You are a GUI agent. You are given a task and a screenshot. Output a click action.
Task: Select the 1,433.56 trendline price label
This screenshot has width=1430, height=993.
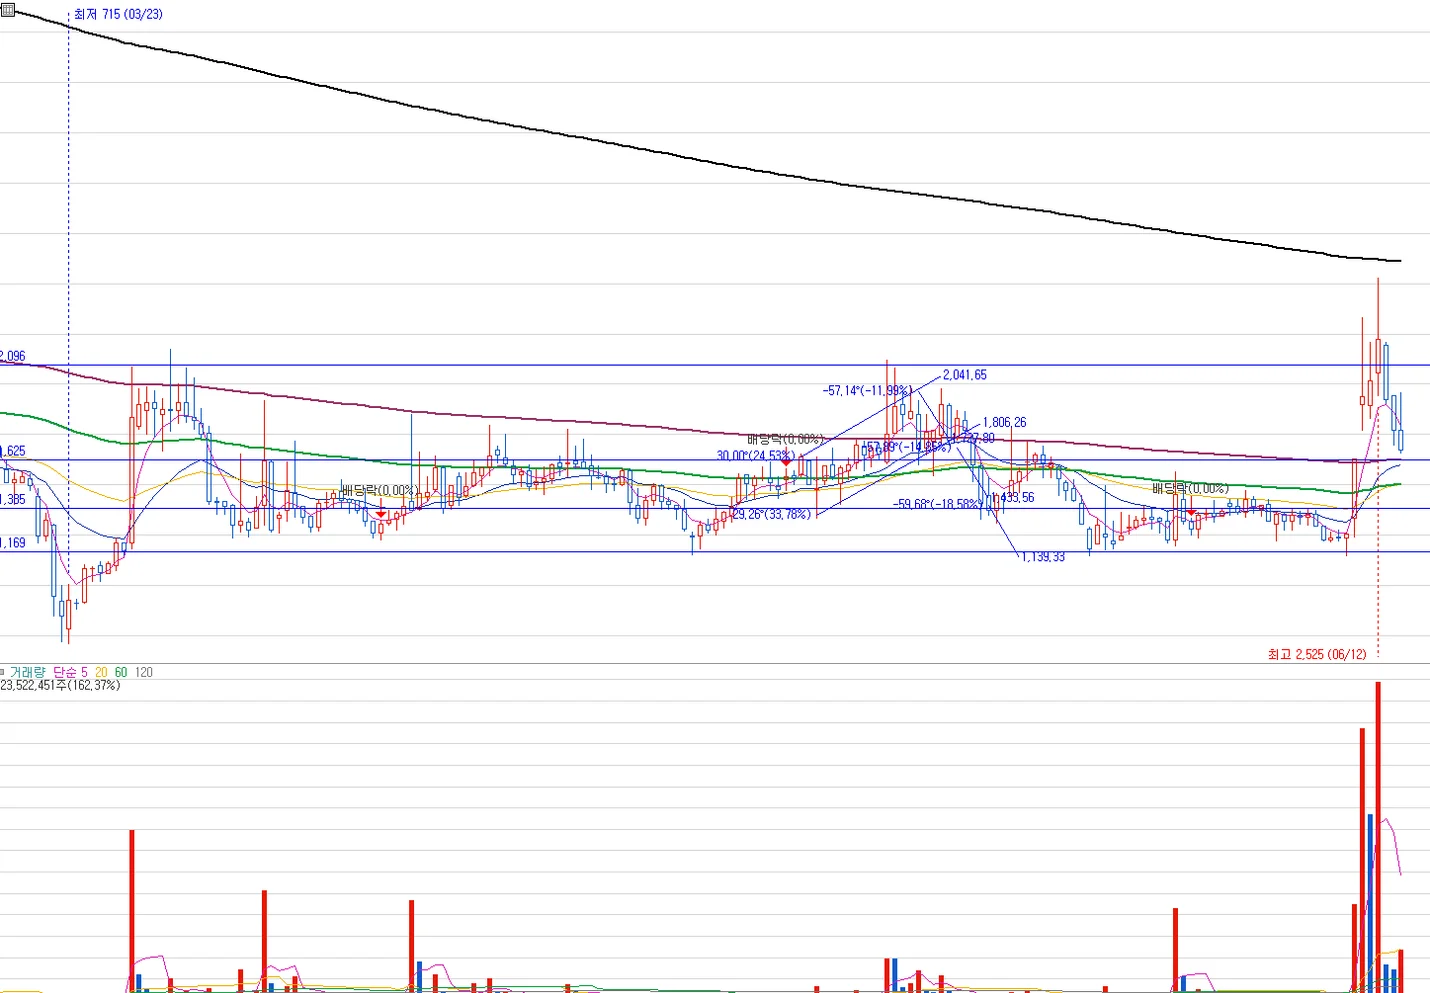(x=1014, y=497)
